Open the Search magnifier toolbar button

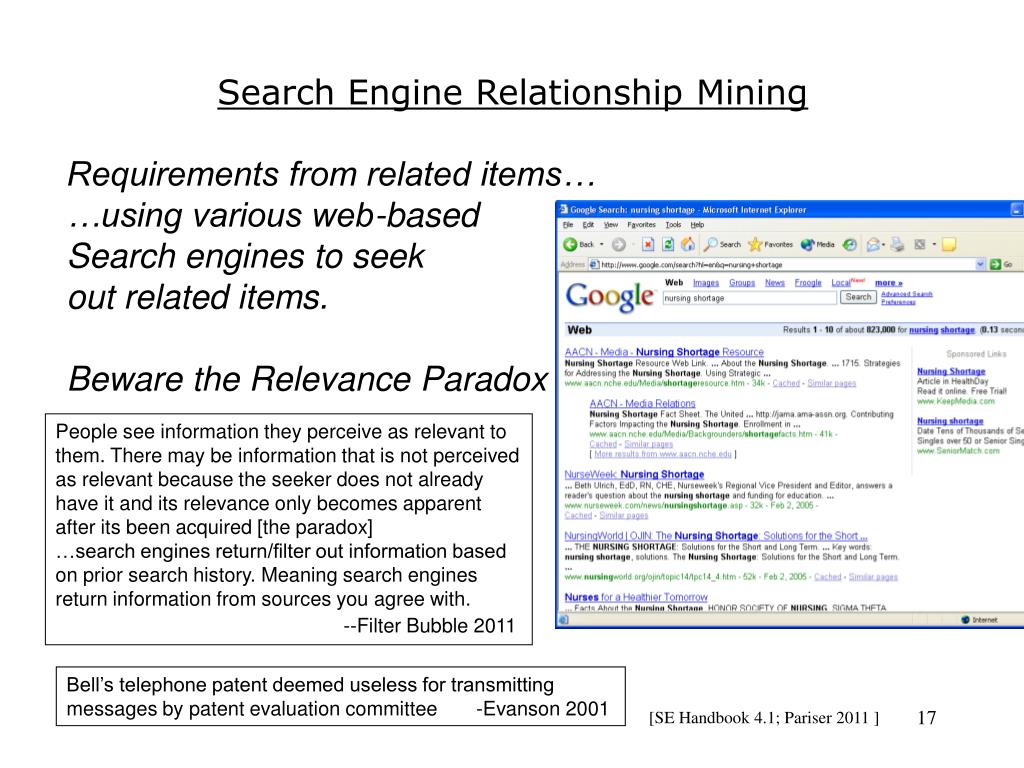(x=722, y=244)
